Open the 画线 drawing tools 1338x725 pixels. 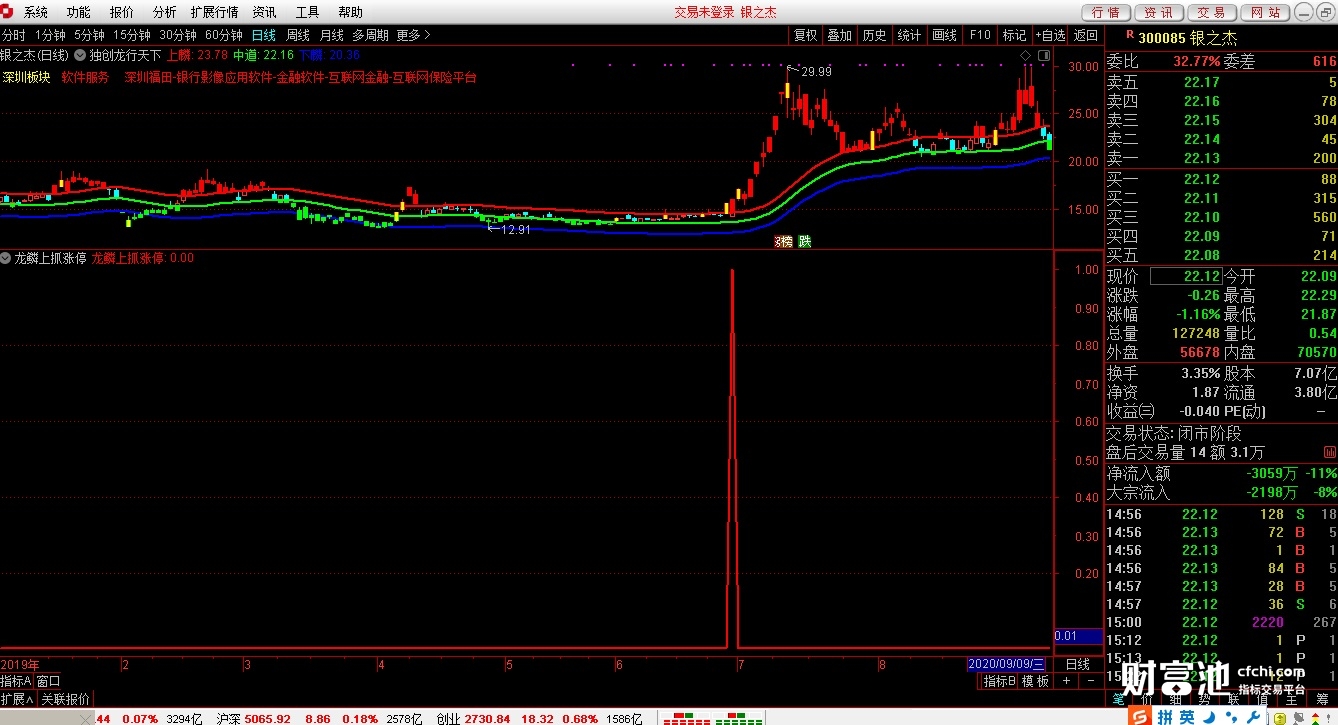pos(944,35)
